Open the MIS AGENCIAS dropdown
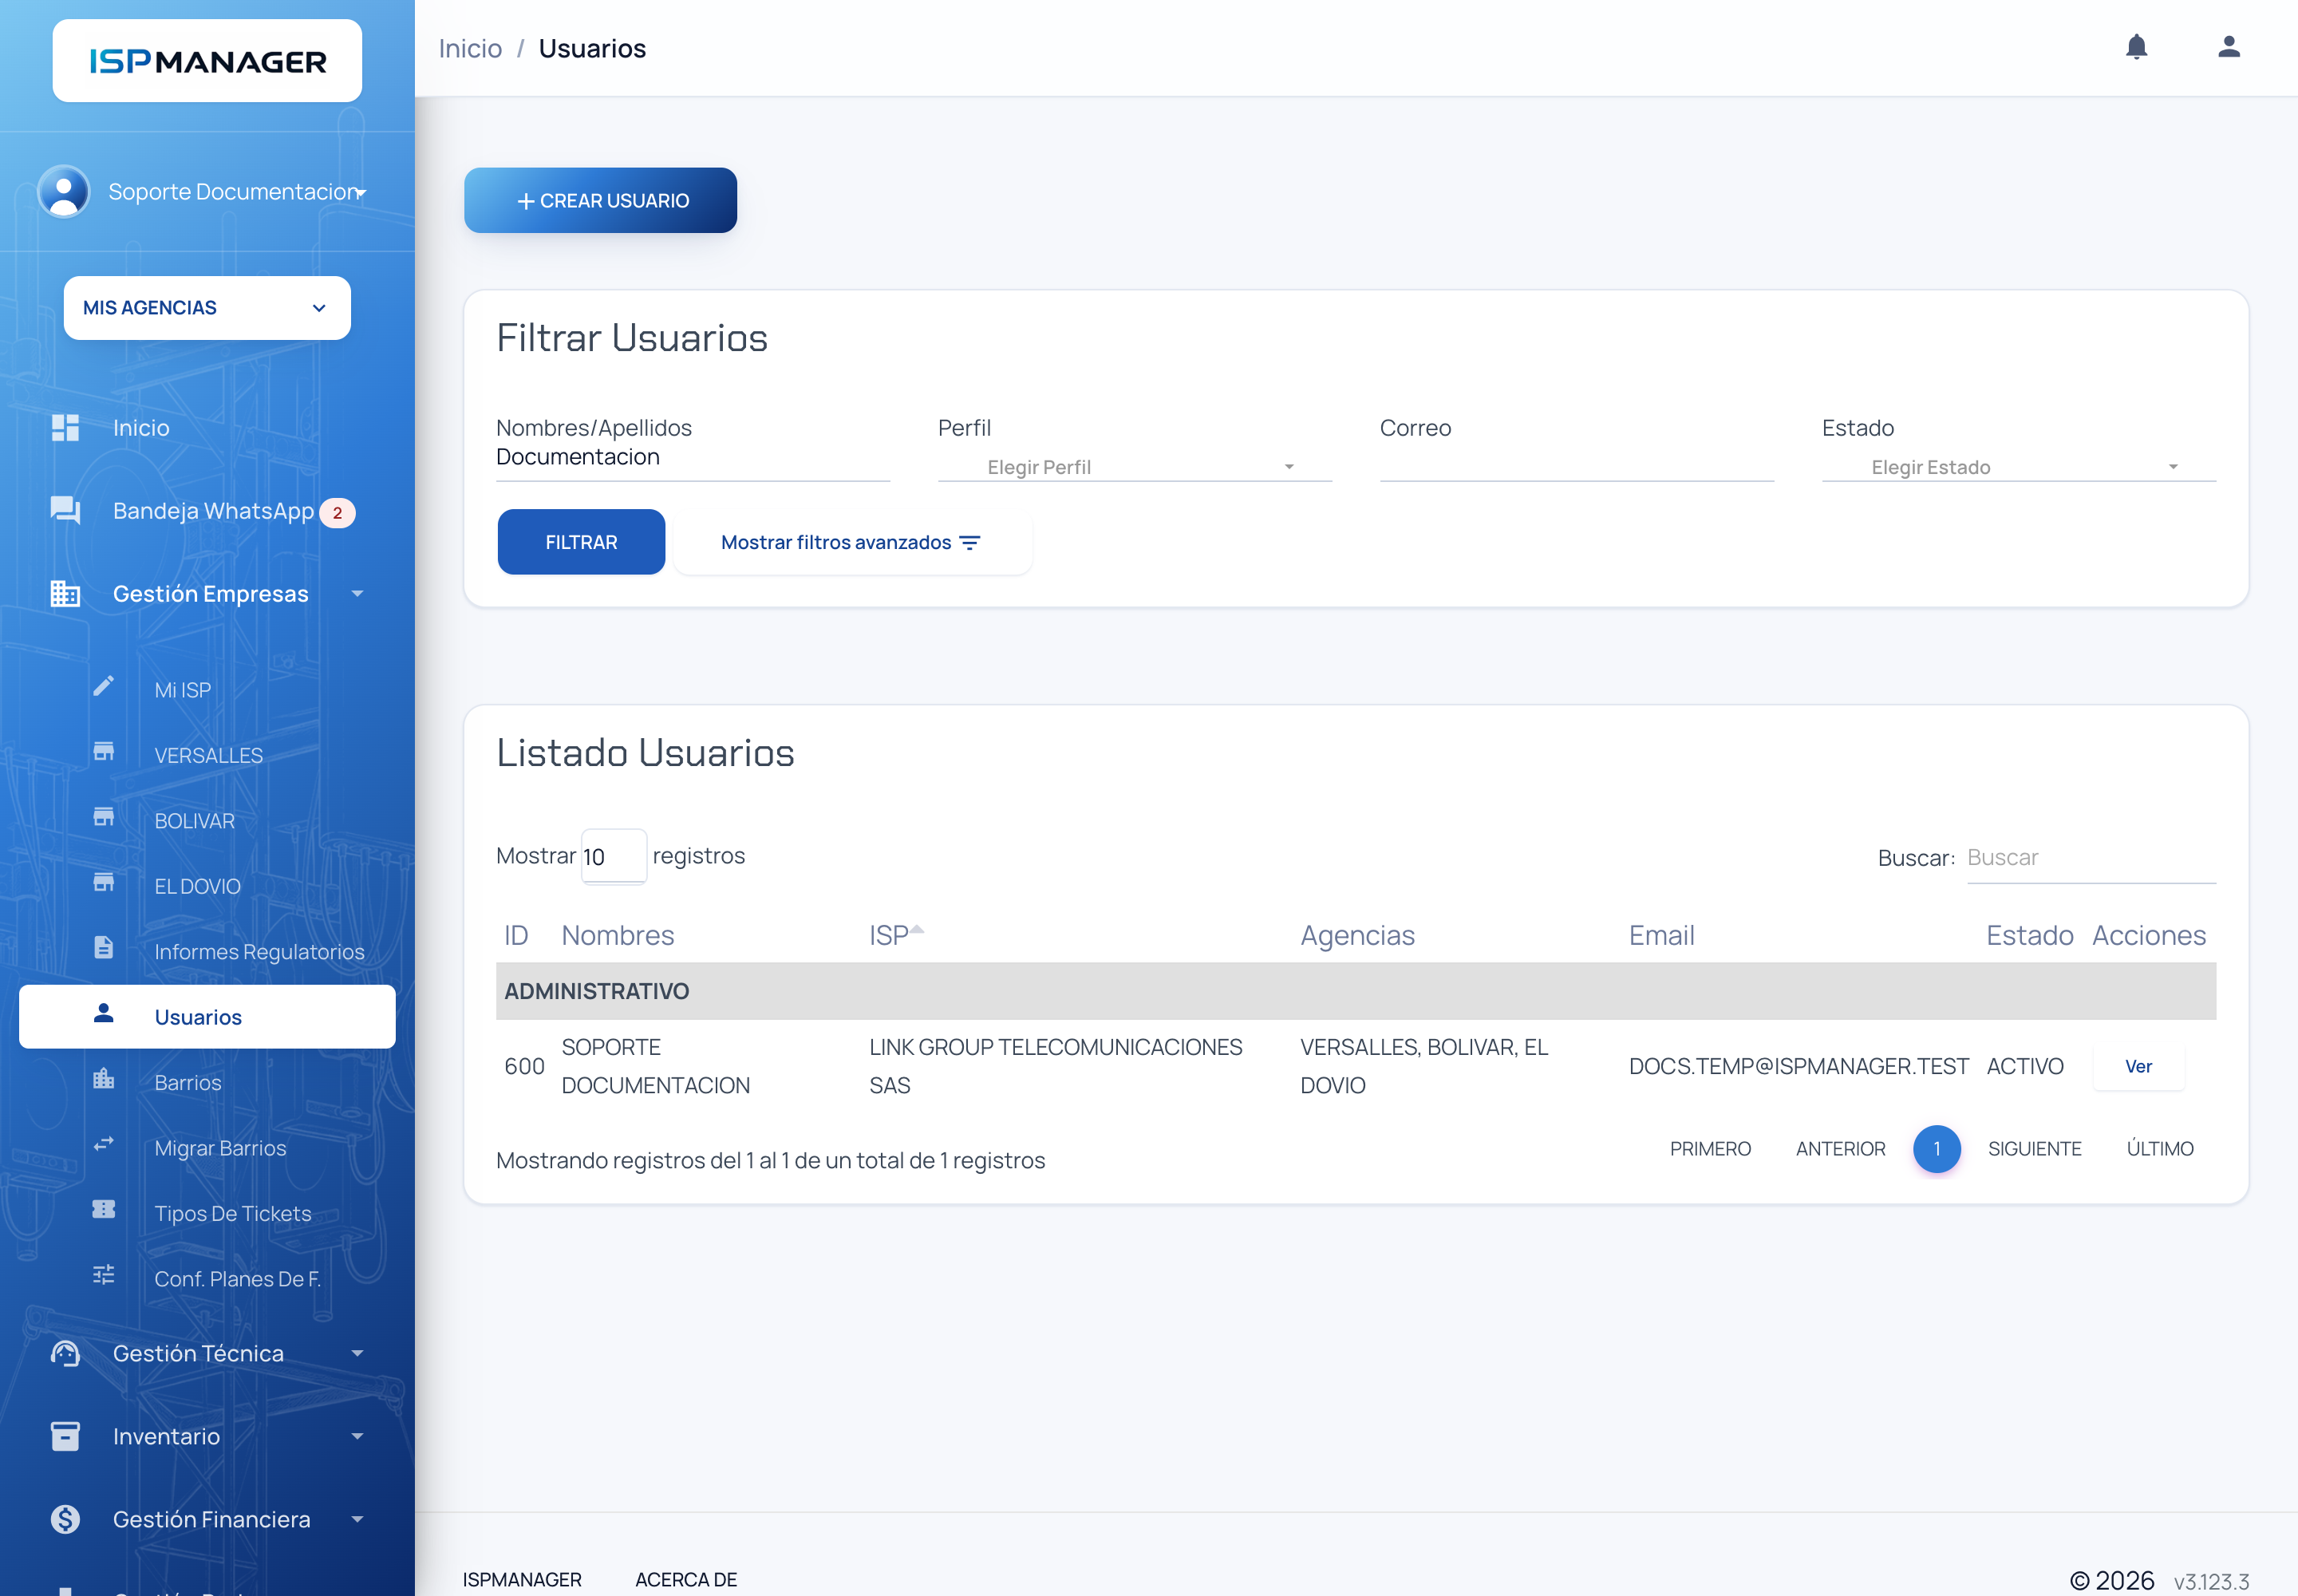The width and height of the screenshot is (2298, 1596). tap(207, 308)
